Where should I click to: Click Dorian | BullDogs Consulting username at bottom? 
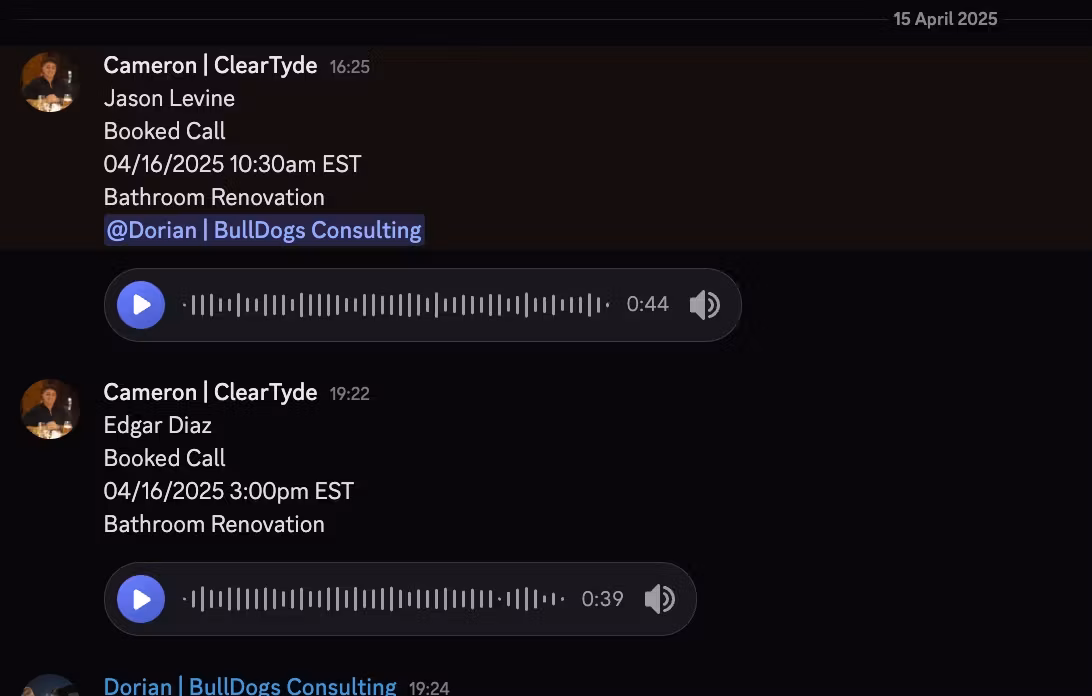click(250, 687)
